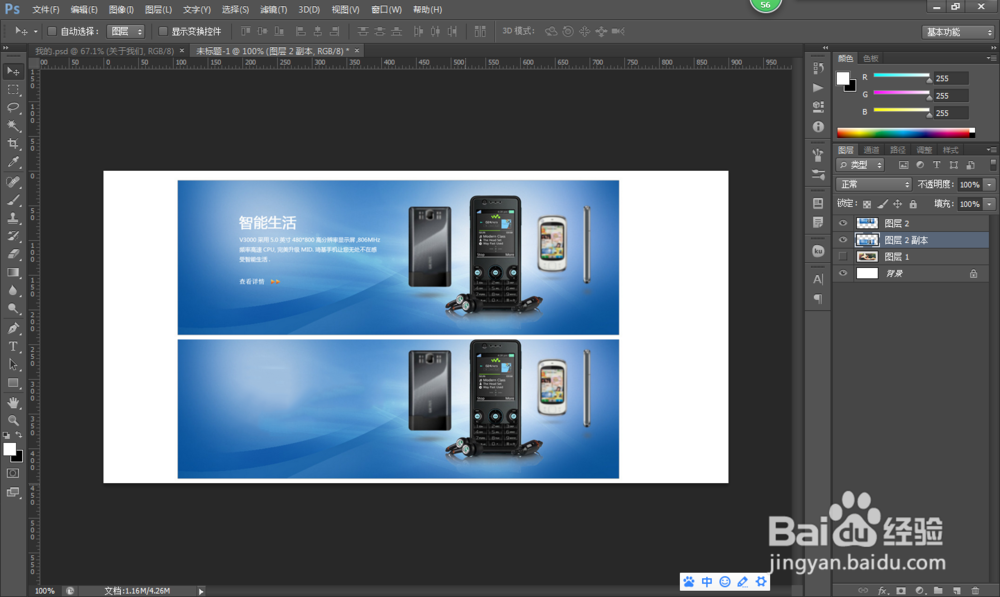Select the Zoom tool
Viewport: 1000px width, 597px height.
pyautogui.click(x=13, y=420)
